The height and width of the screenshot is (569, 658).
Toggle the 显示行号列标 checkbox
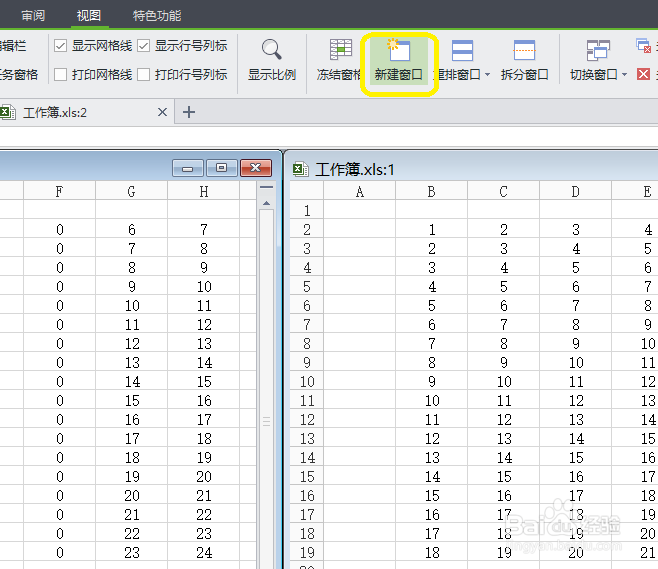point(144,46)
